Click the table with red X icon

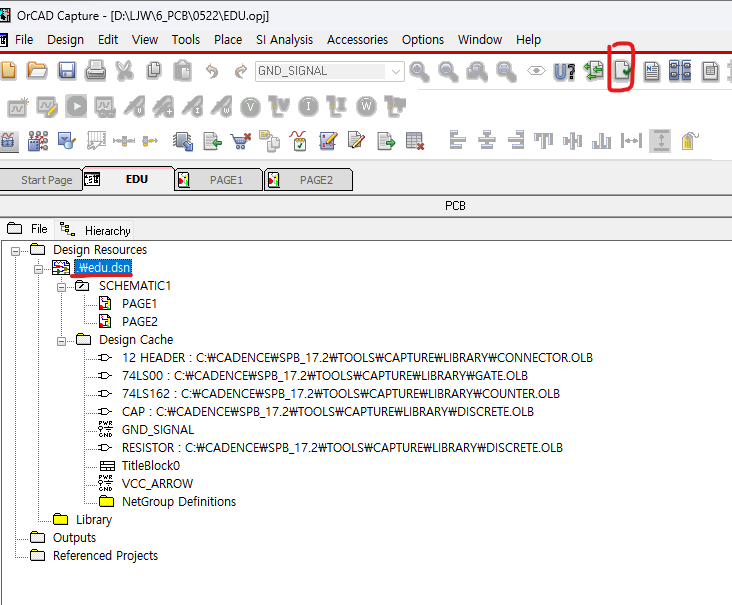point(415,141)
